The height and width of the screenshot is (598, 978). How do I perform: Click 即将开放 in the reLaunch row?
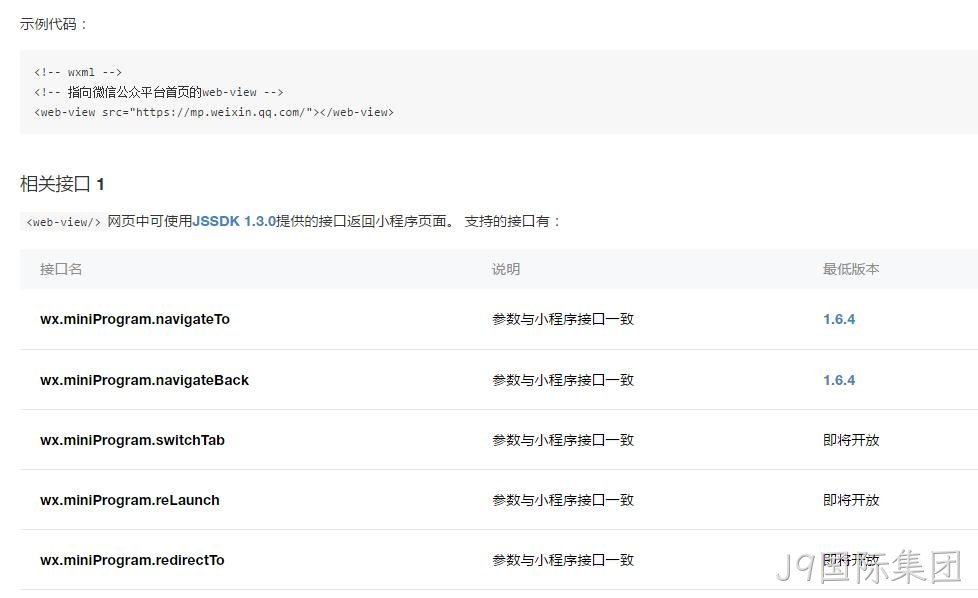pos(851,500)
